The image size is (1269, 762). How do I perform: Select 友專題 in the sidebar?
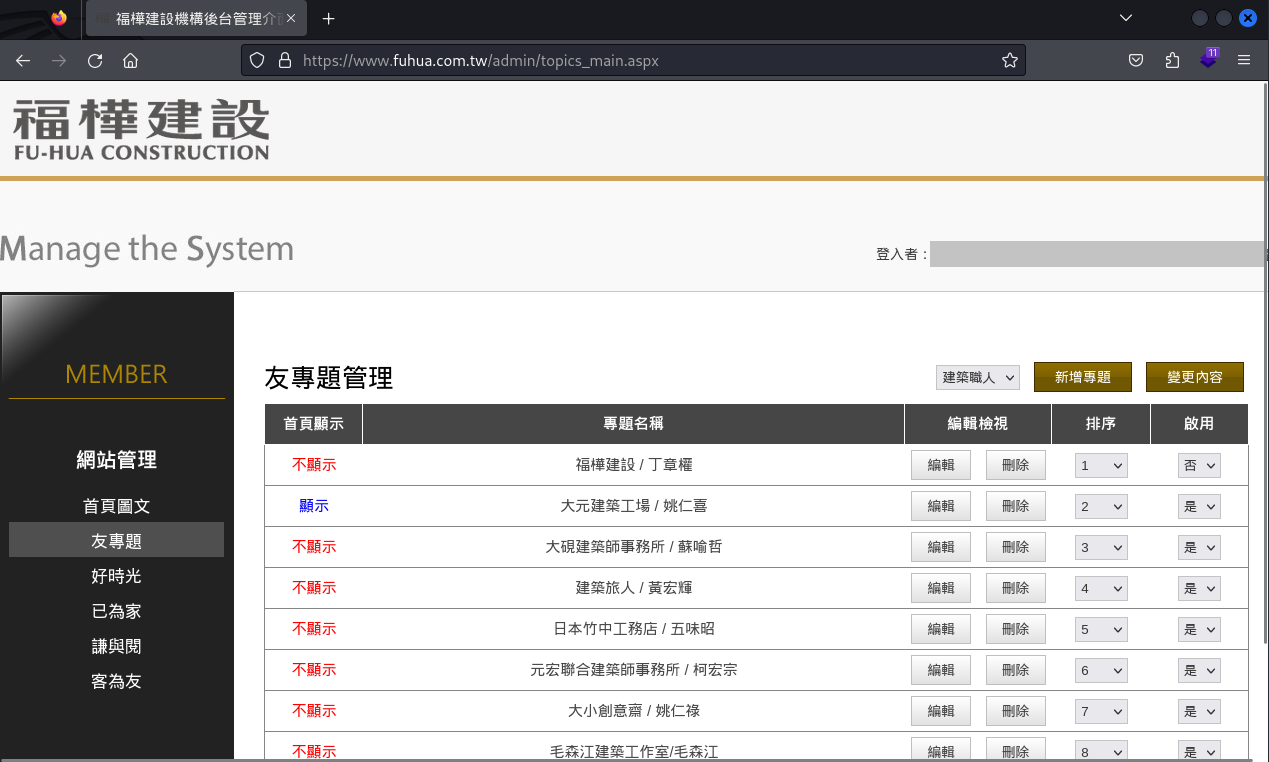[x=116, y=541]
